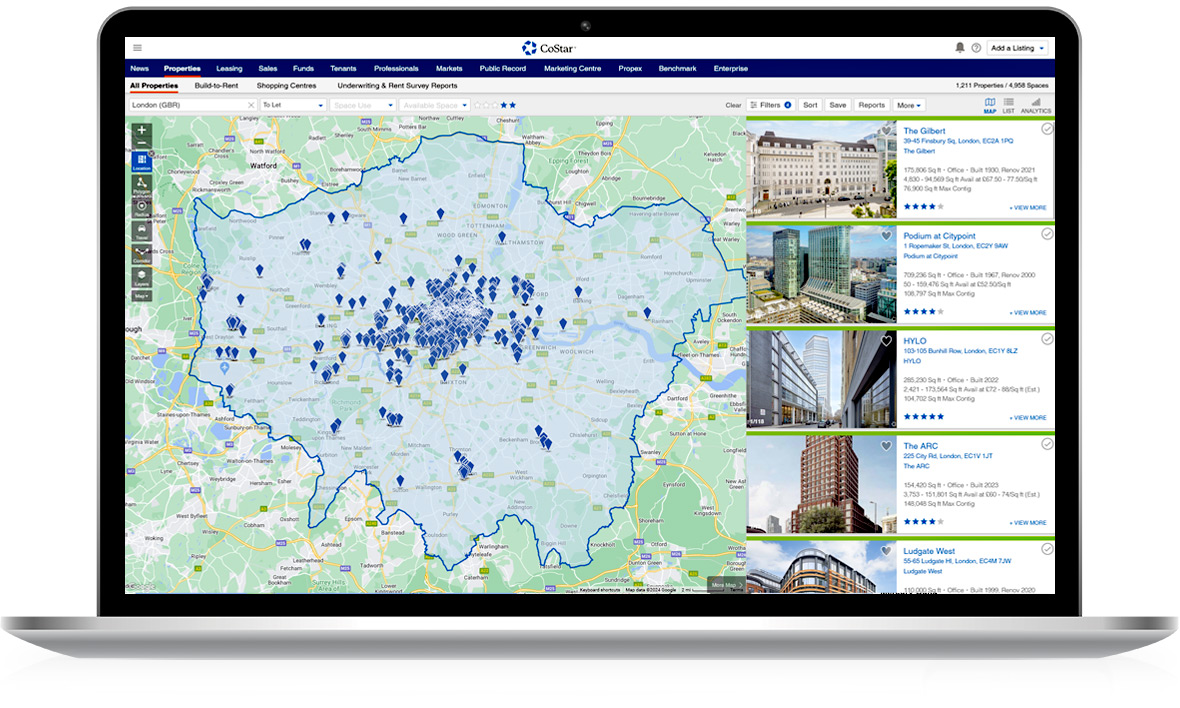The height and width of the screenshot is (708, 1180).
Task: Click the CoStar logo
Action: coord(549,48)
